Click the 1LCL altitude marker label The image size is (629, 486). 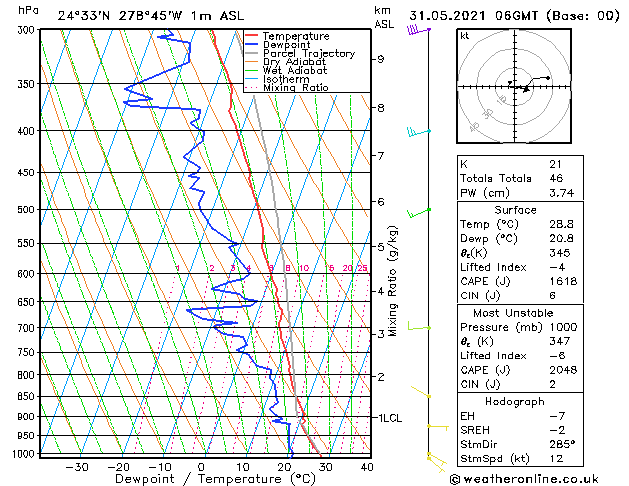(x=390, y=418)
